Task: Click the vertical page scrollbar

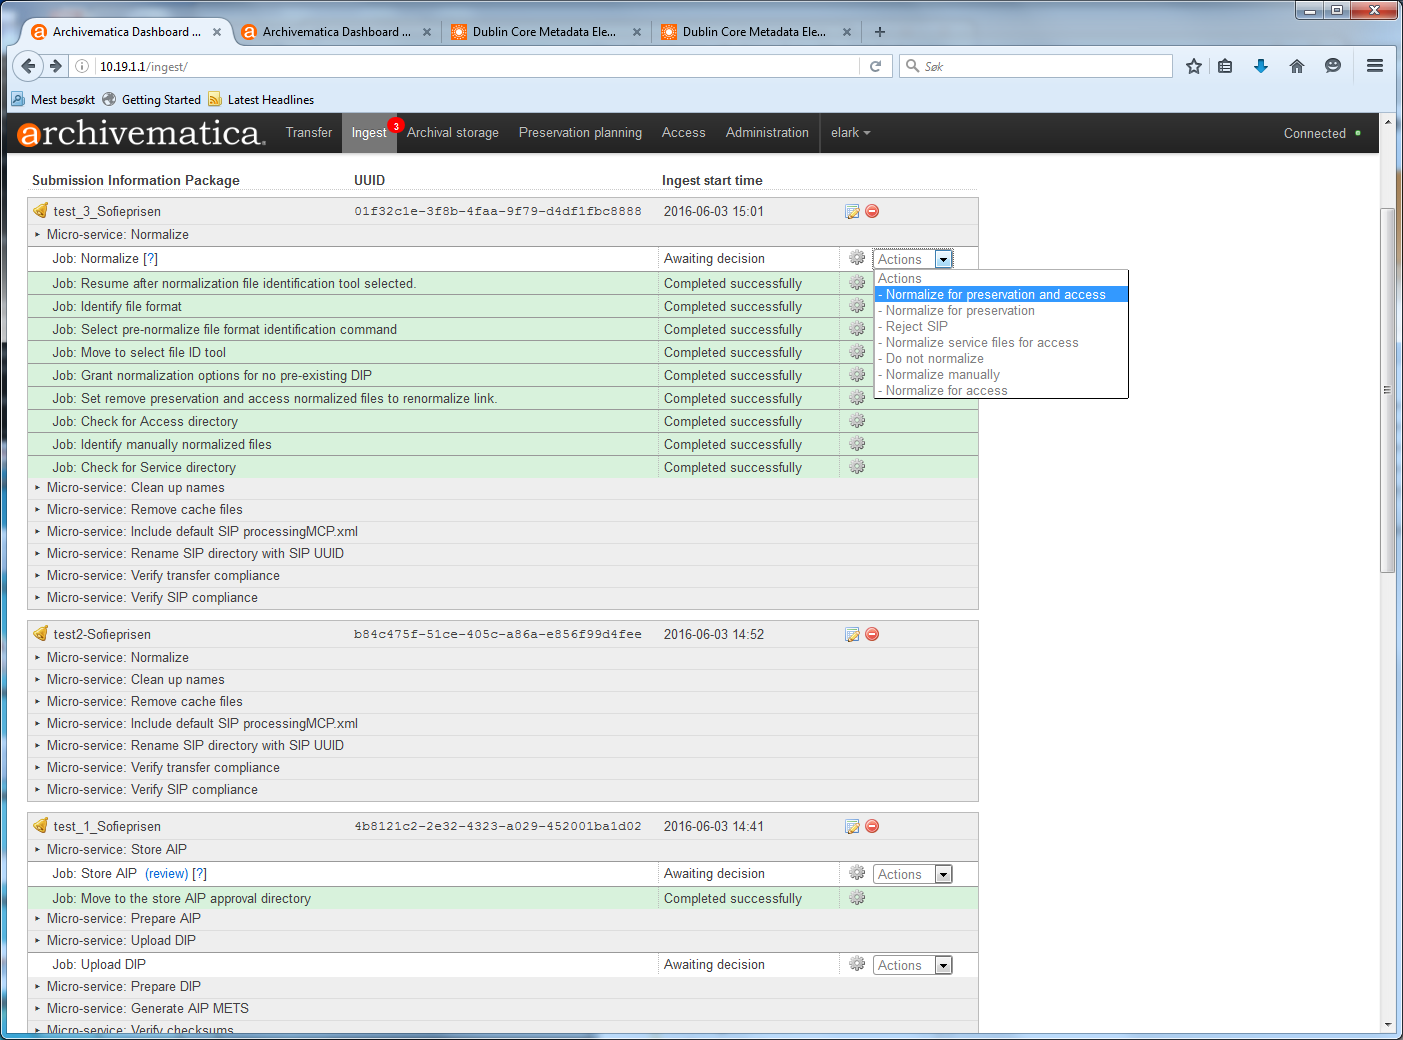Action: 1387,390
